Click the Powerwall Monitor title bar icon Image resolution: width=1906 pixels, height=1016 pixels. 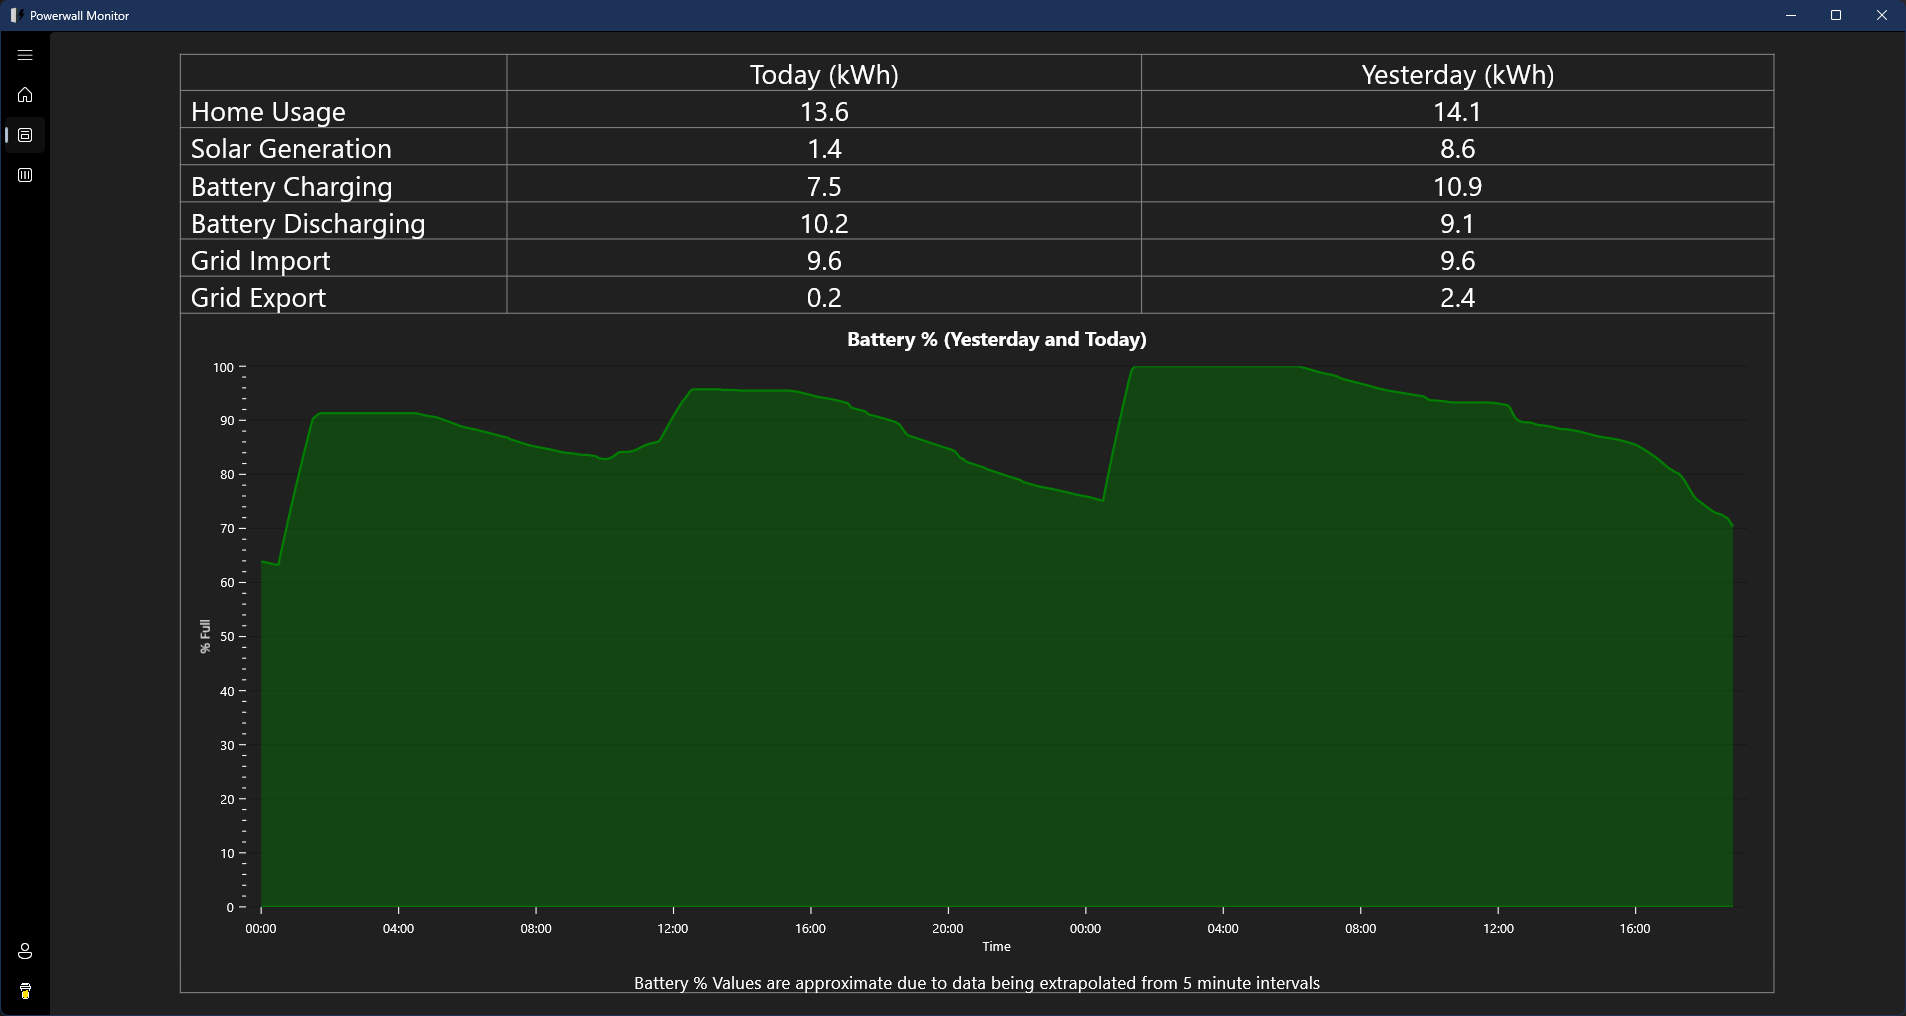coord(15,16)
